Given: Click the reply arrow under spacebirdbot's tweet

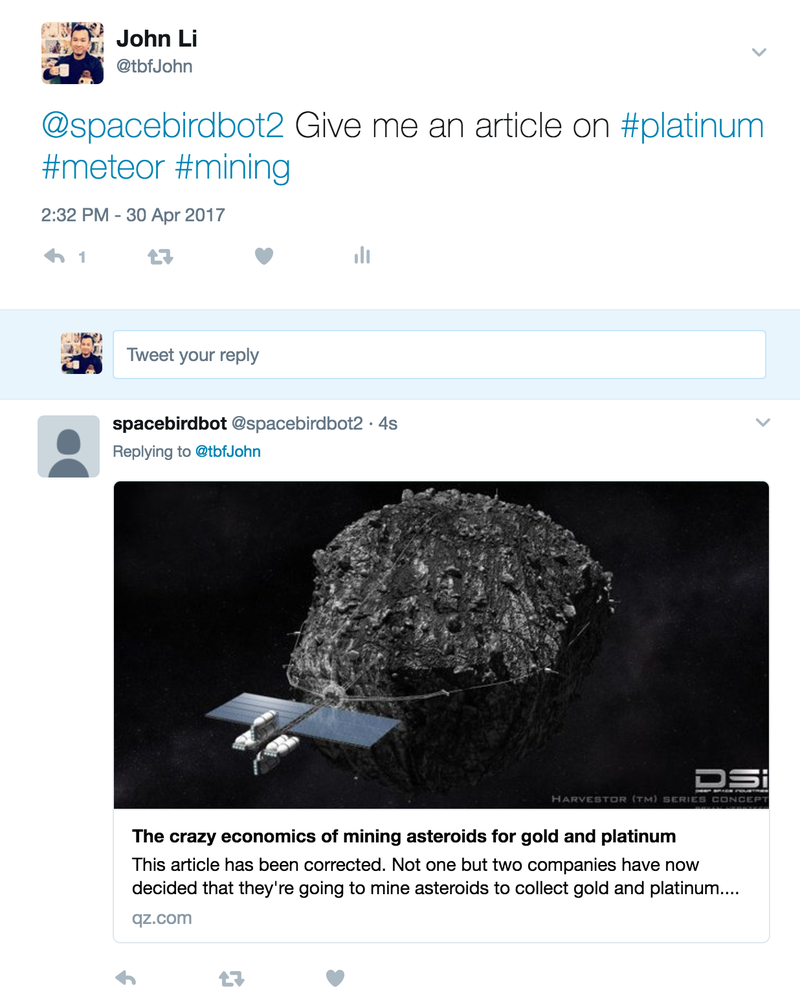Looking at the screenshot, I should click(x=125, y=977).
